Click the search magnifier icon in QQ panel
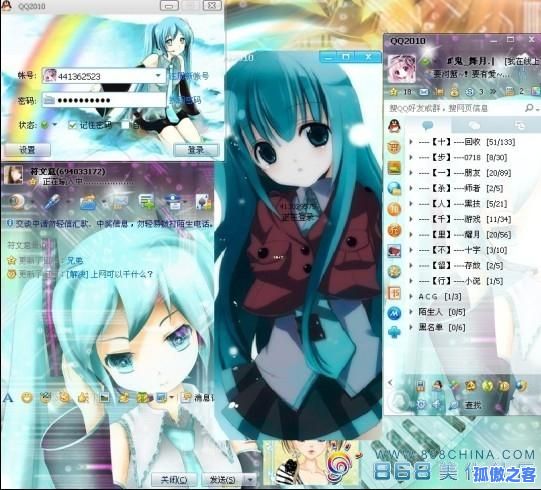Image resolution: width=541 pixels, height=490 pixels. click(x=529, y=108)
